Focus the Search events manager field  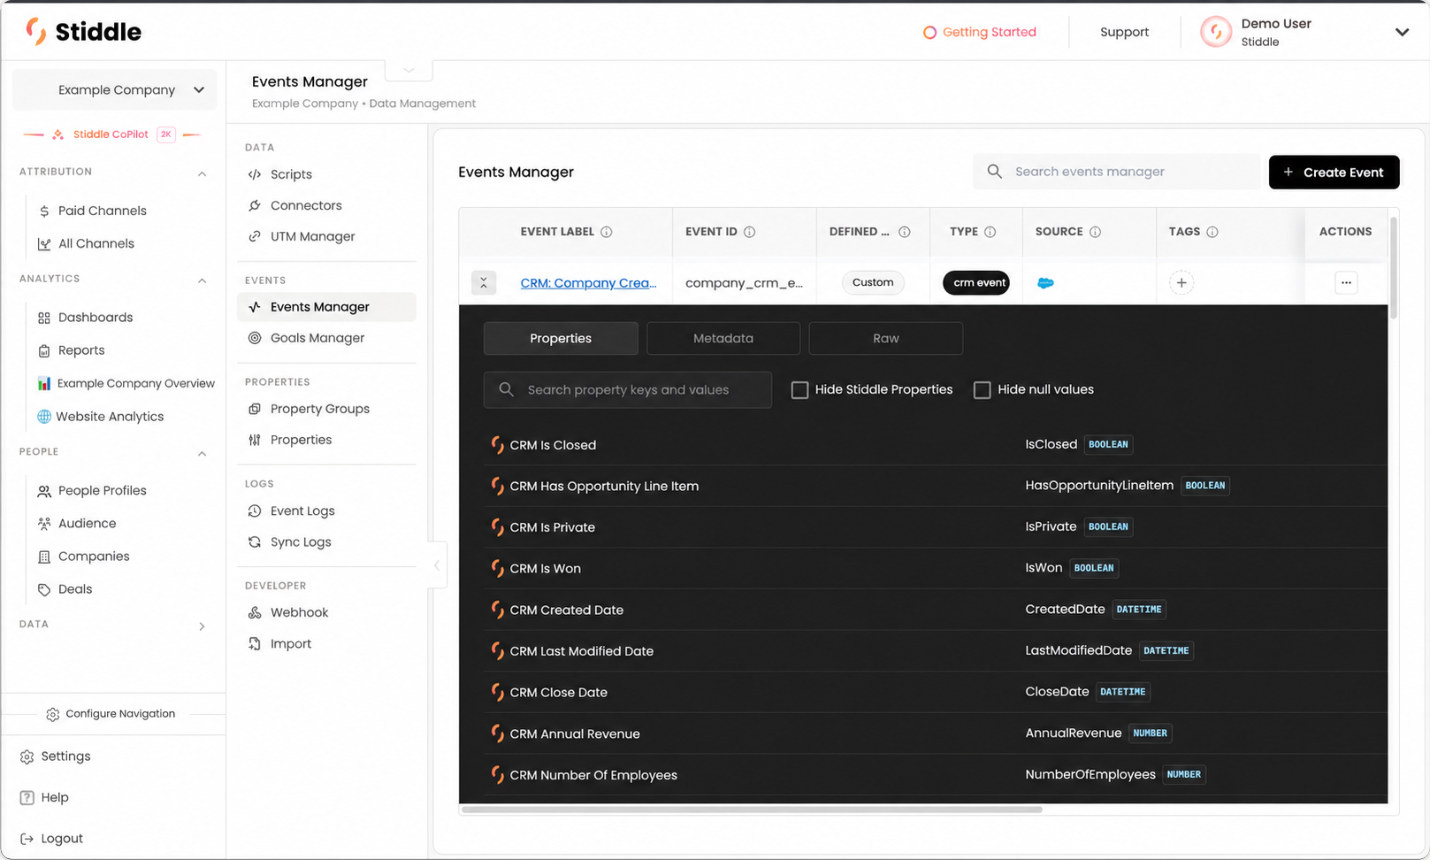click(1116, 172)
